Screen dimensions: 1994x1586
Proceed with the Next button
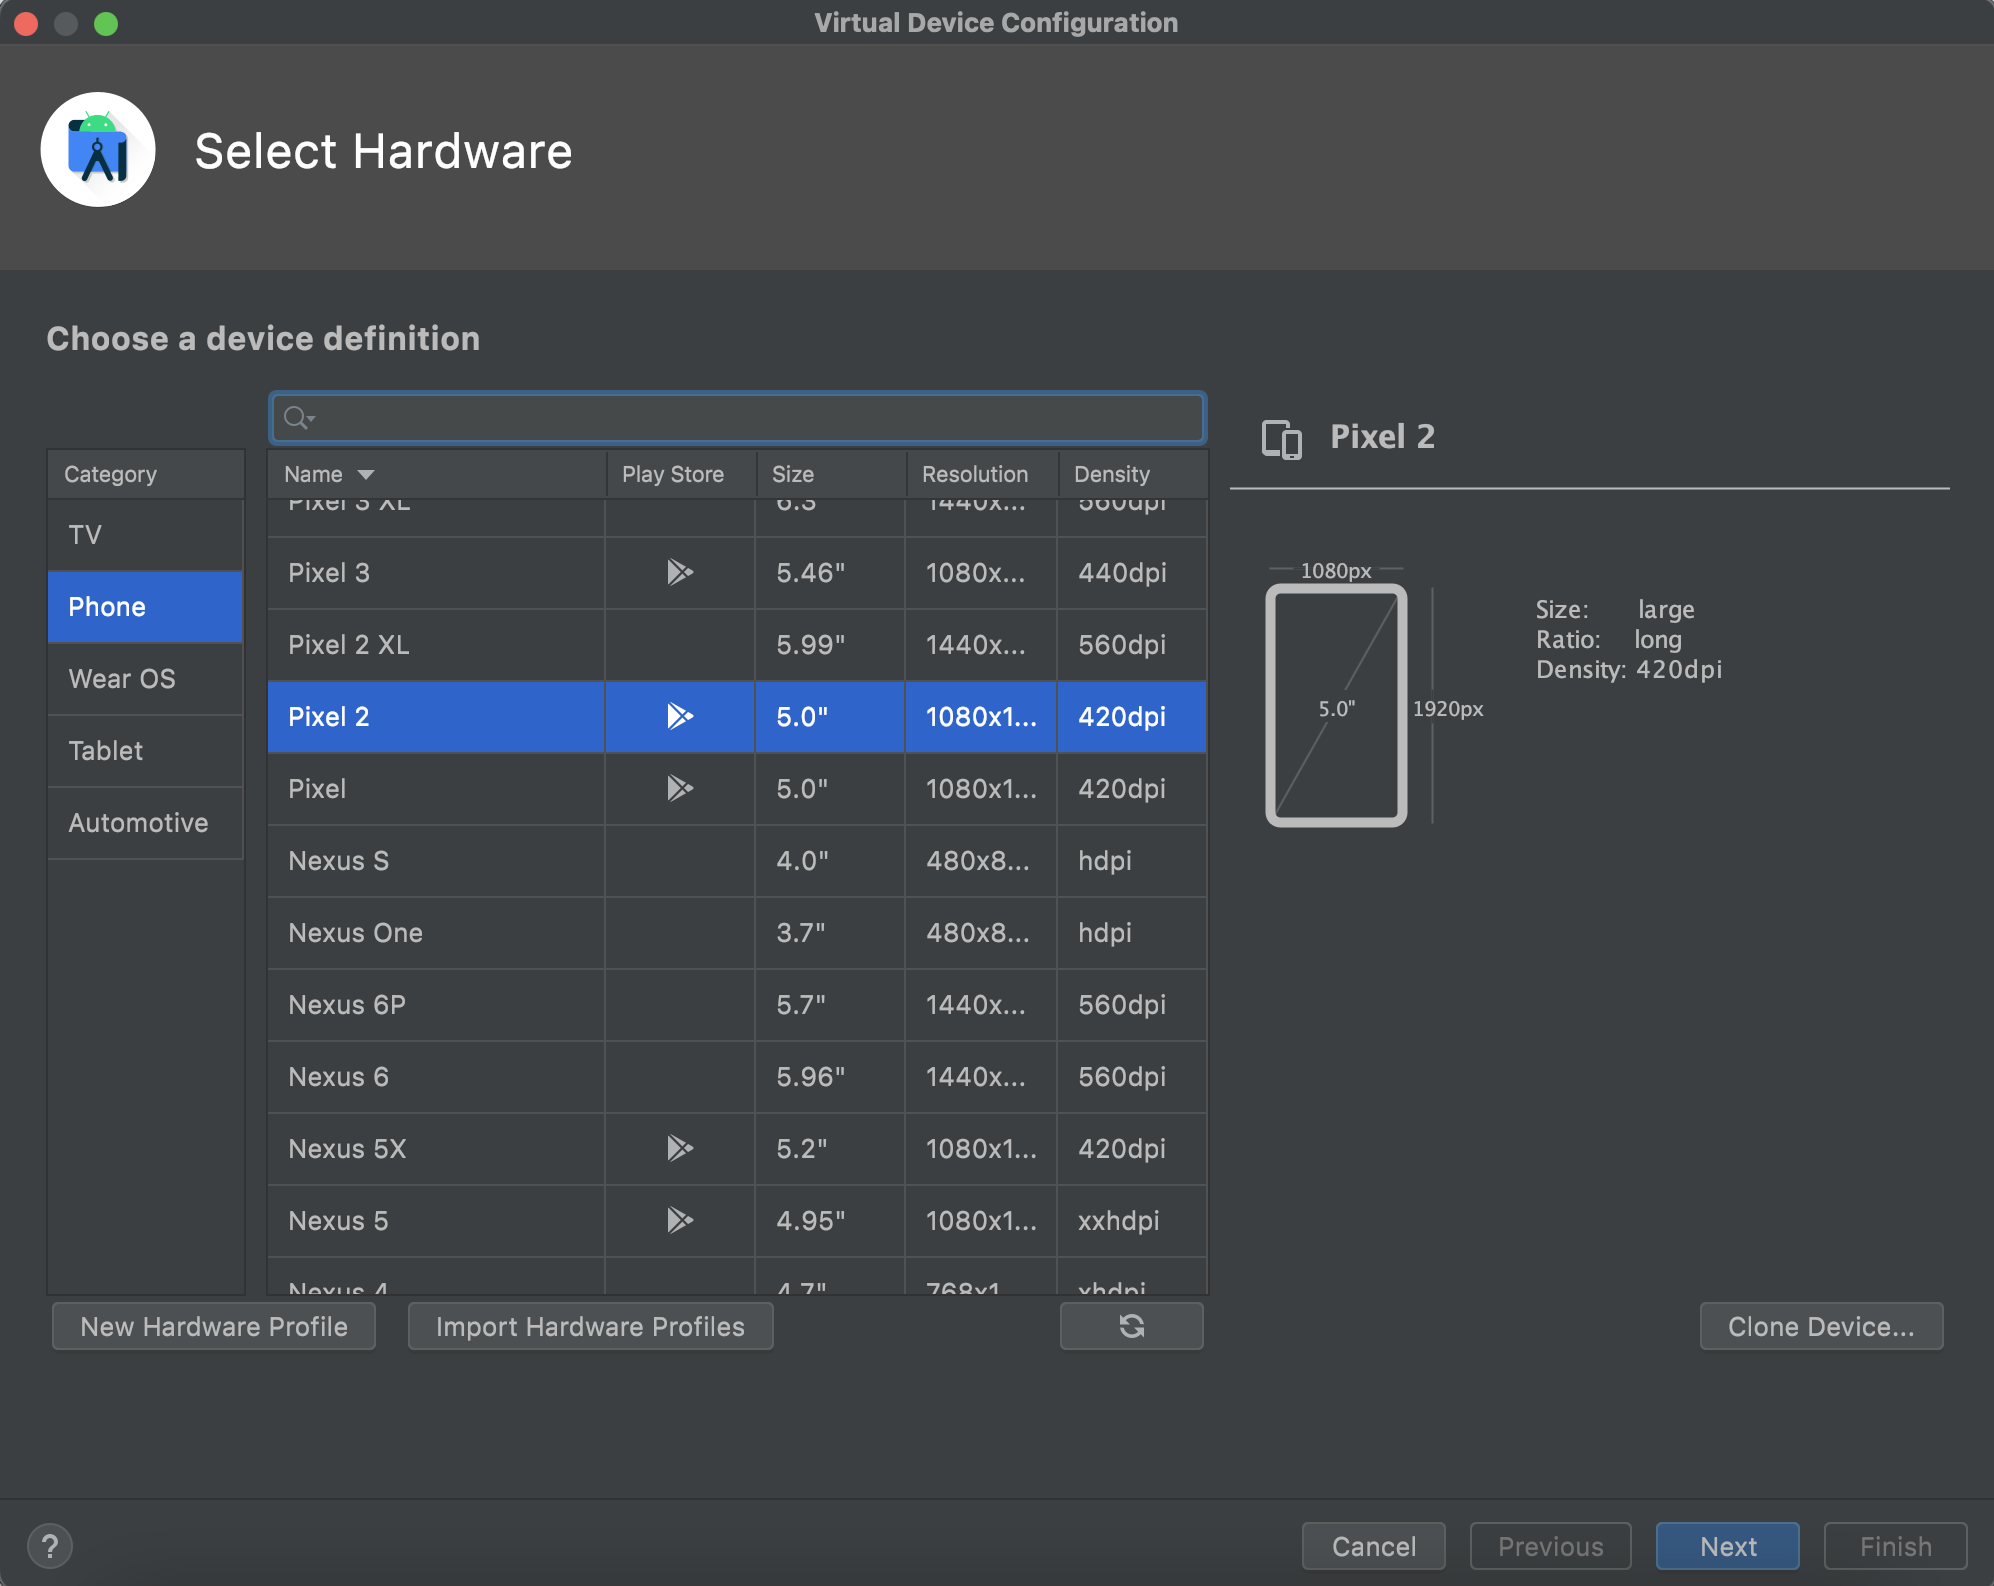point(1728,1546)
